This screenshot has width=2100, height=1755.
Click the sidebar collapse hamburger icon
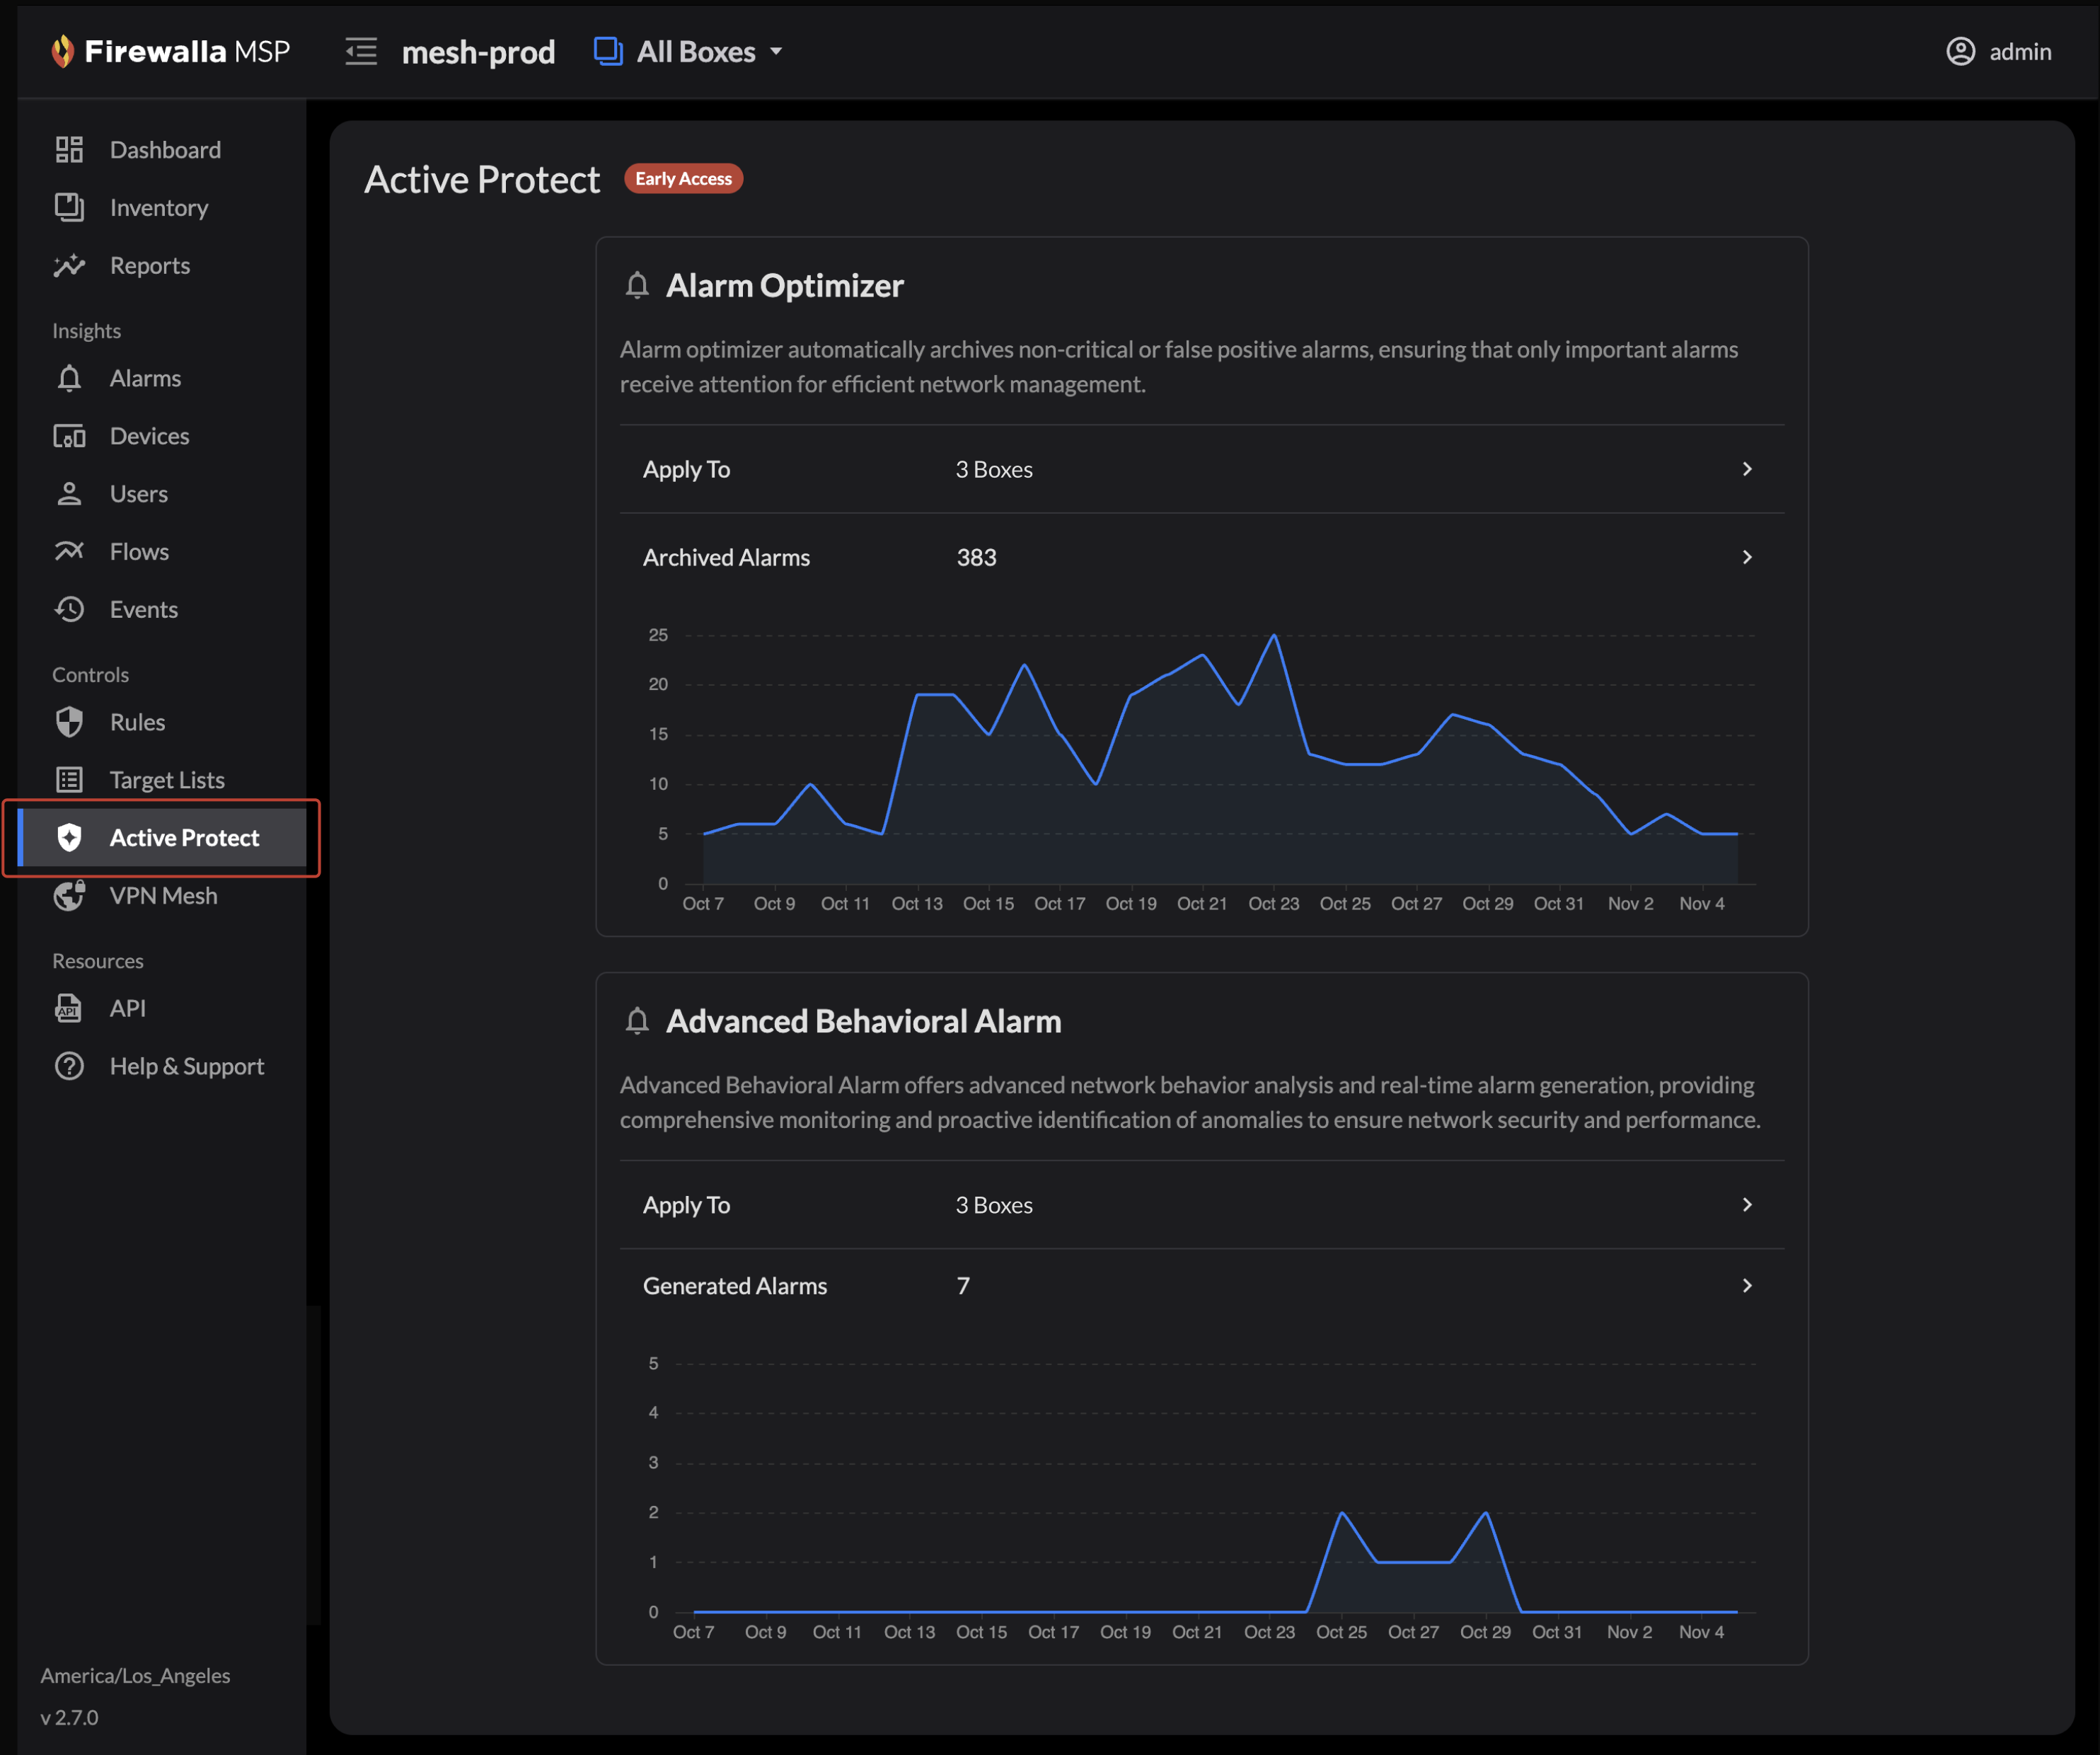[361, 51]
